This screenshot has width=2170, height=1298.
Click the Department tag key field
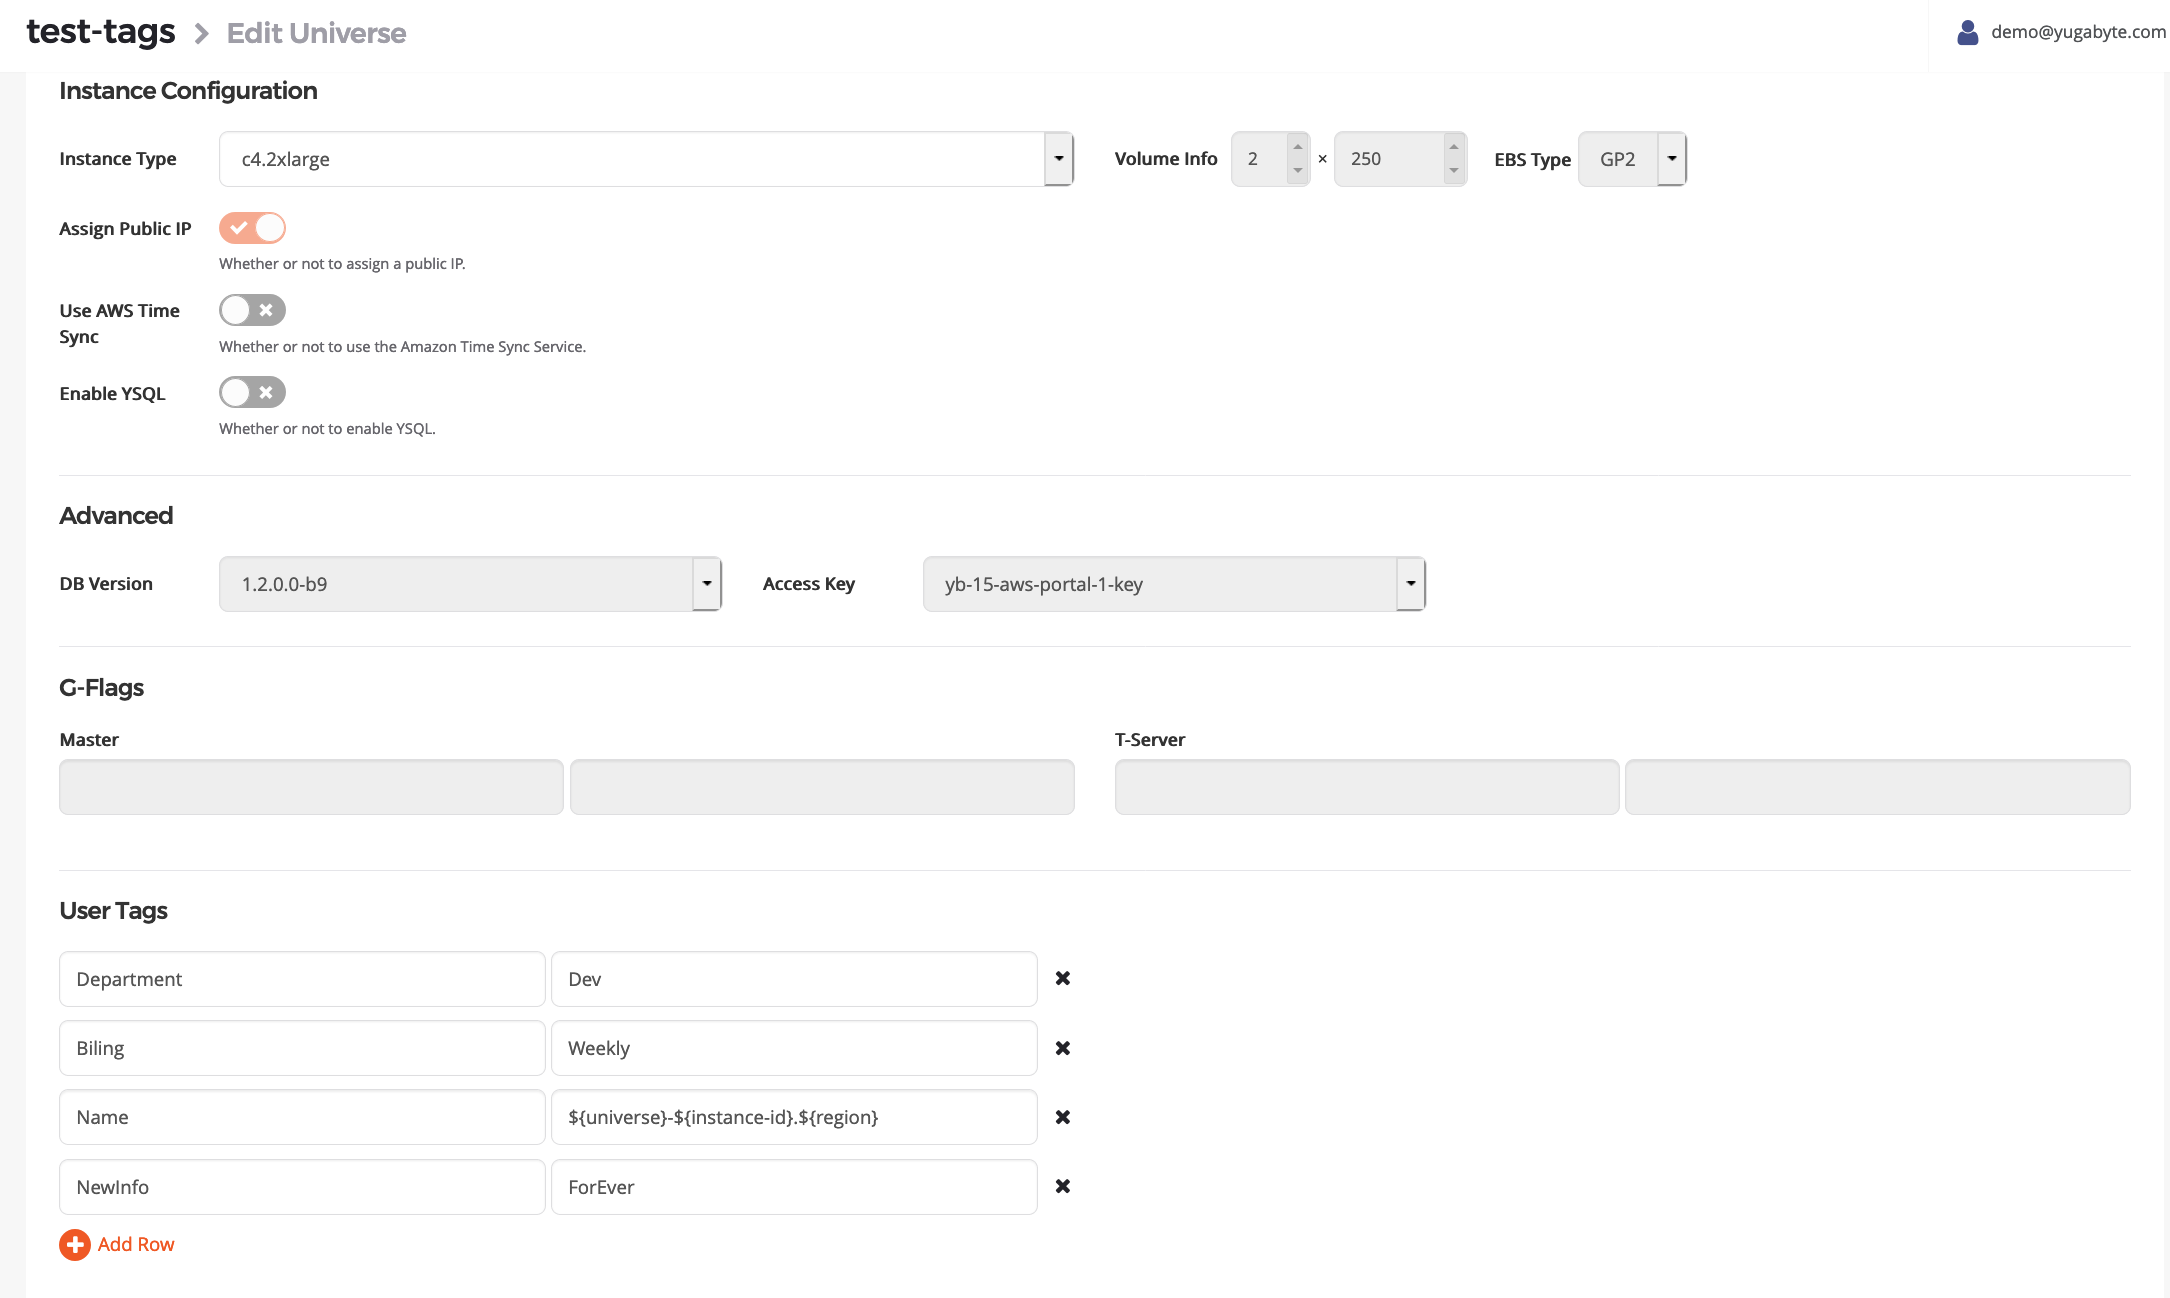(302, 979)
